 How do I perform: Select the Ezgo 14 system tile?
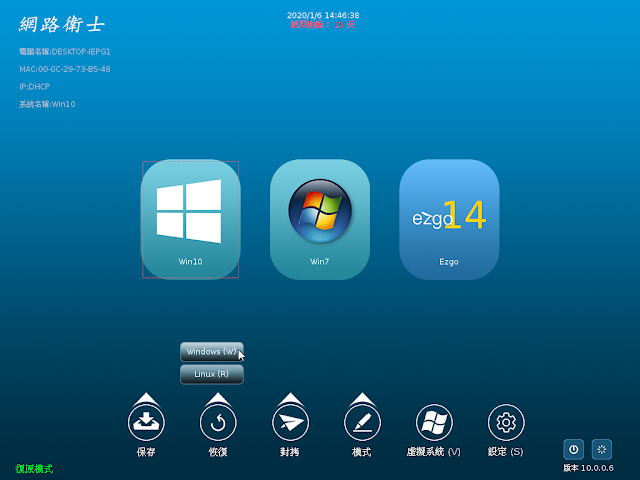coord(449,219)
